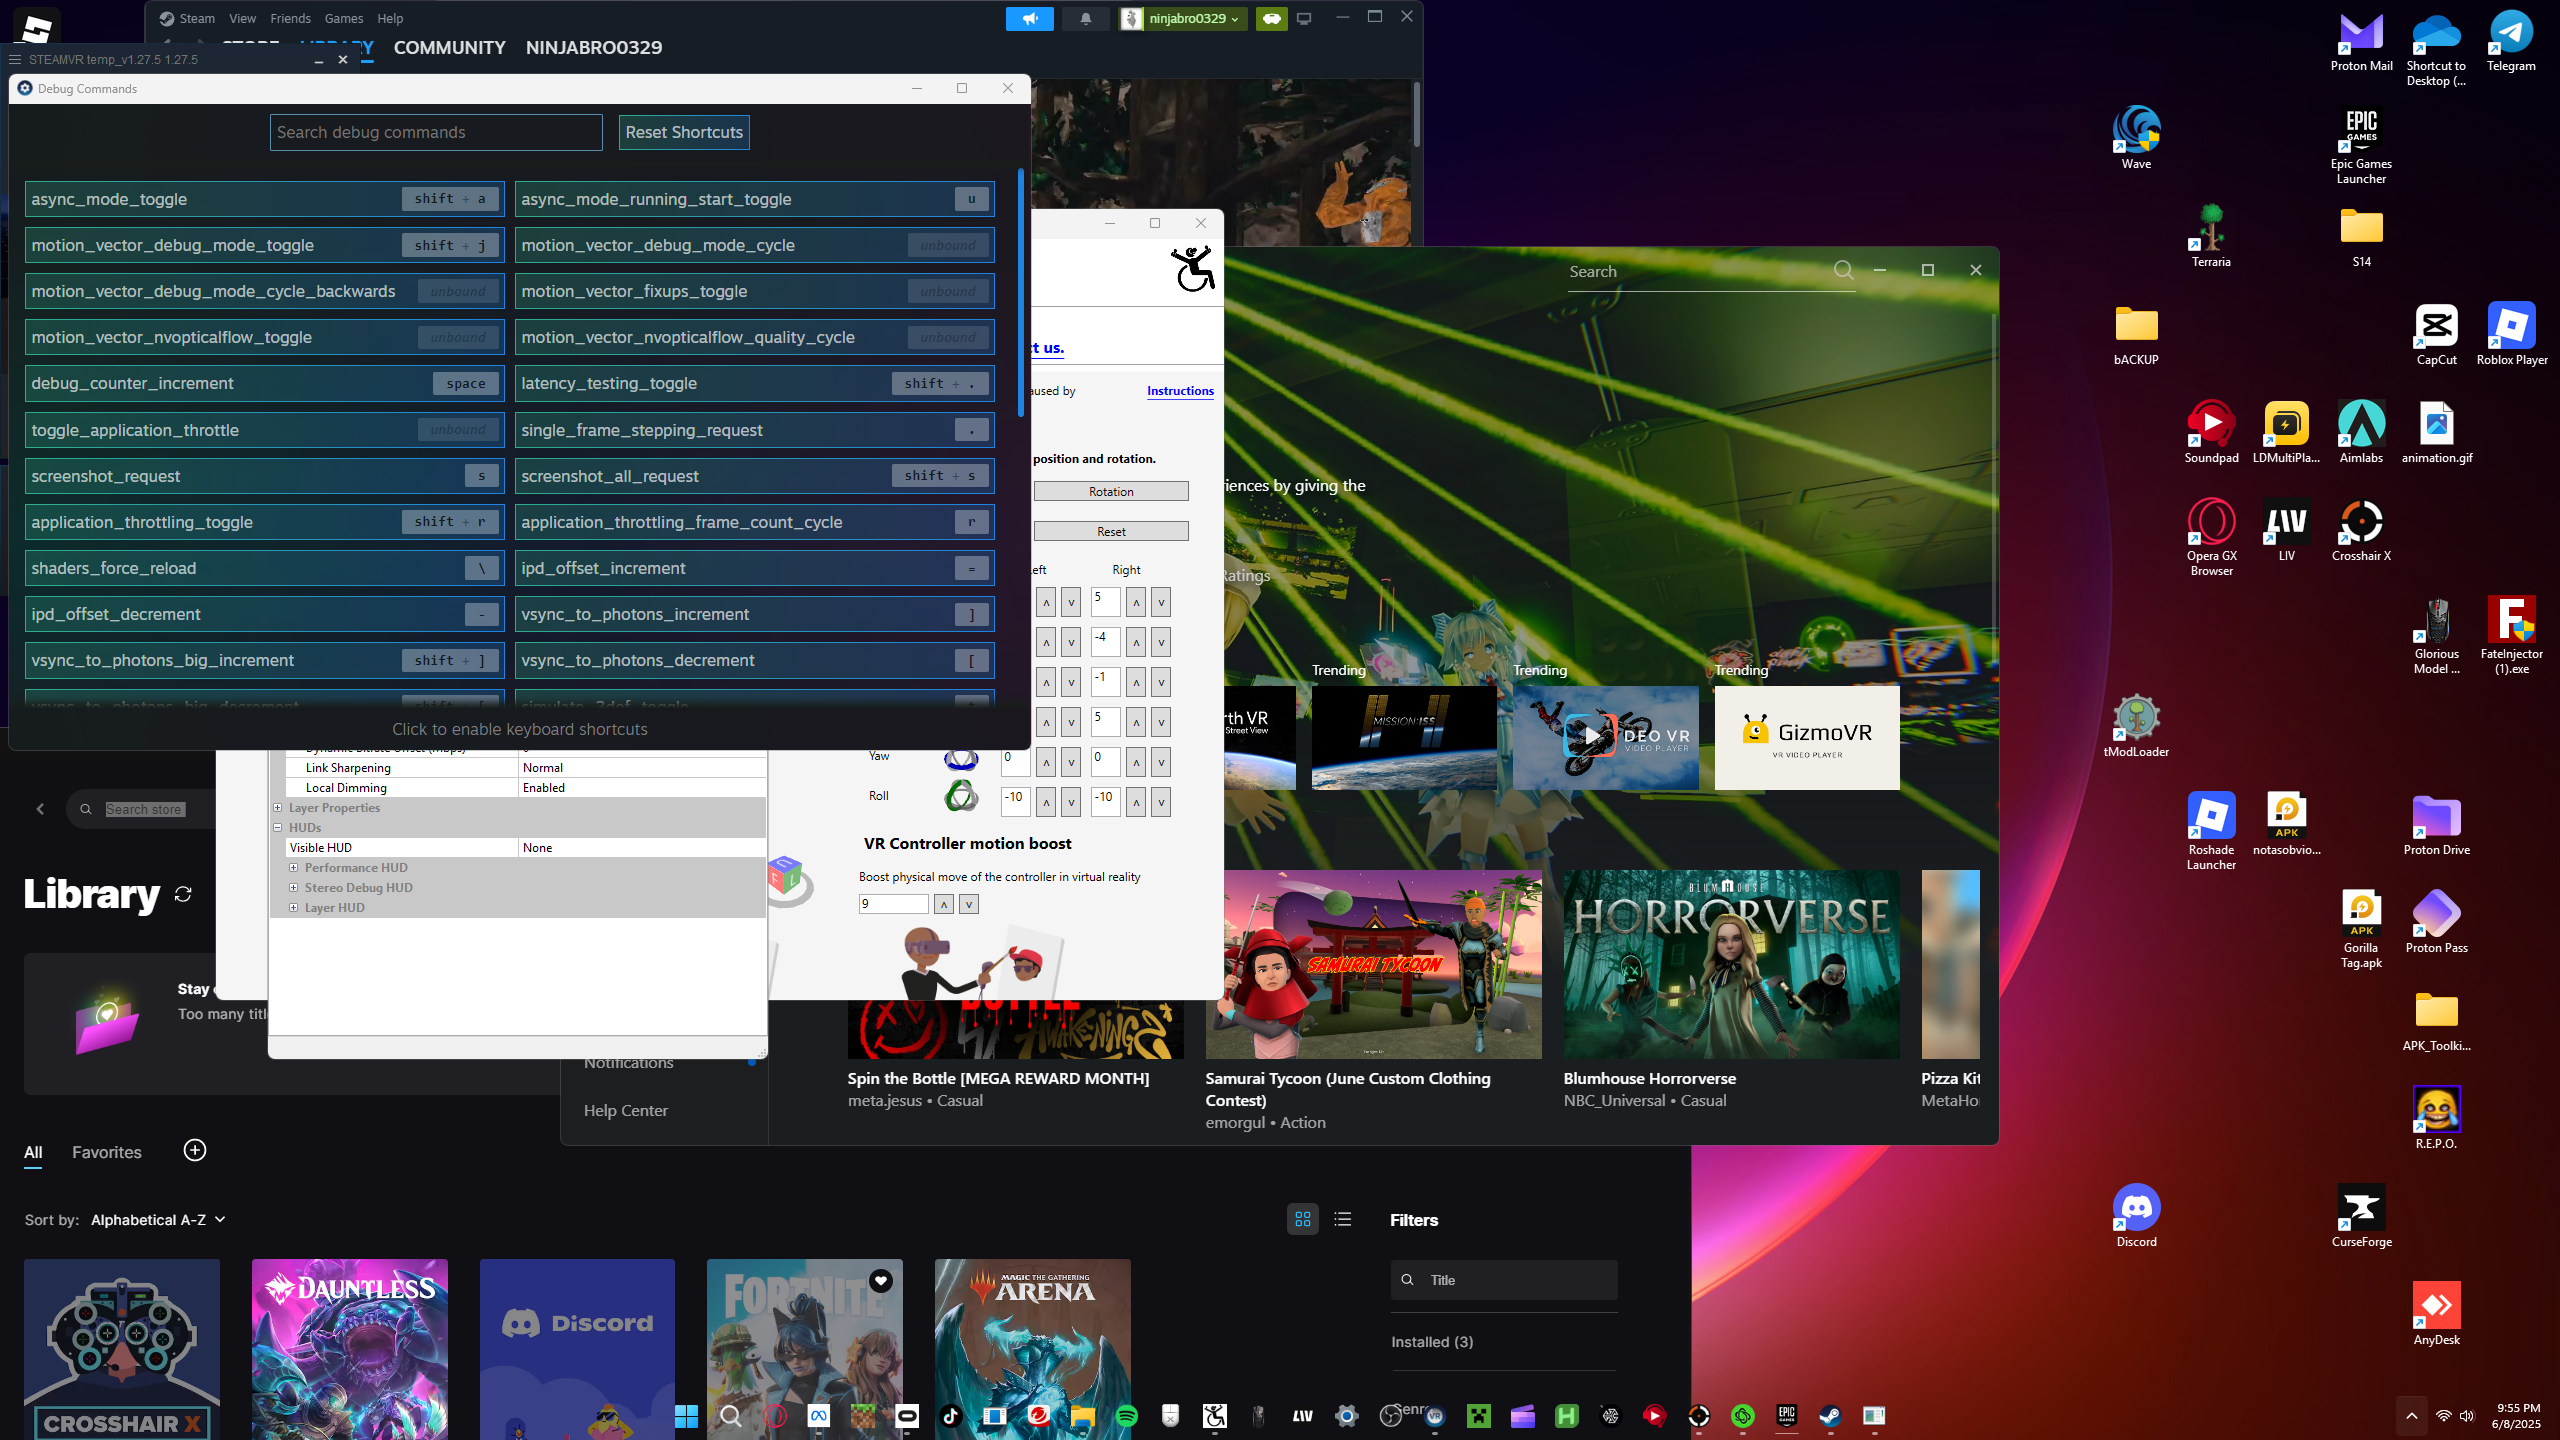Switch library to list view
2560x1440 pixels.
click(1343, 1219)
